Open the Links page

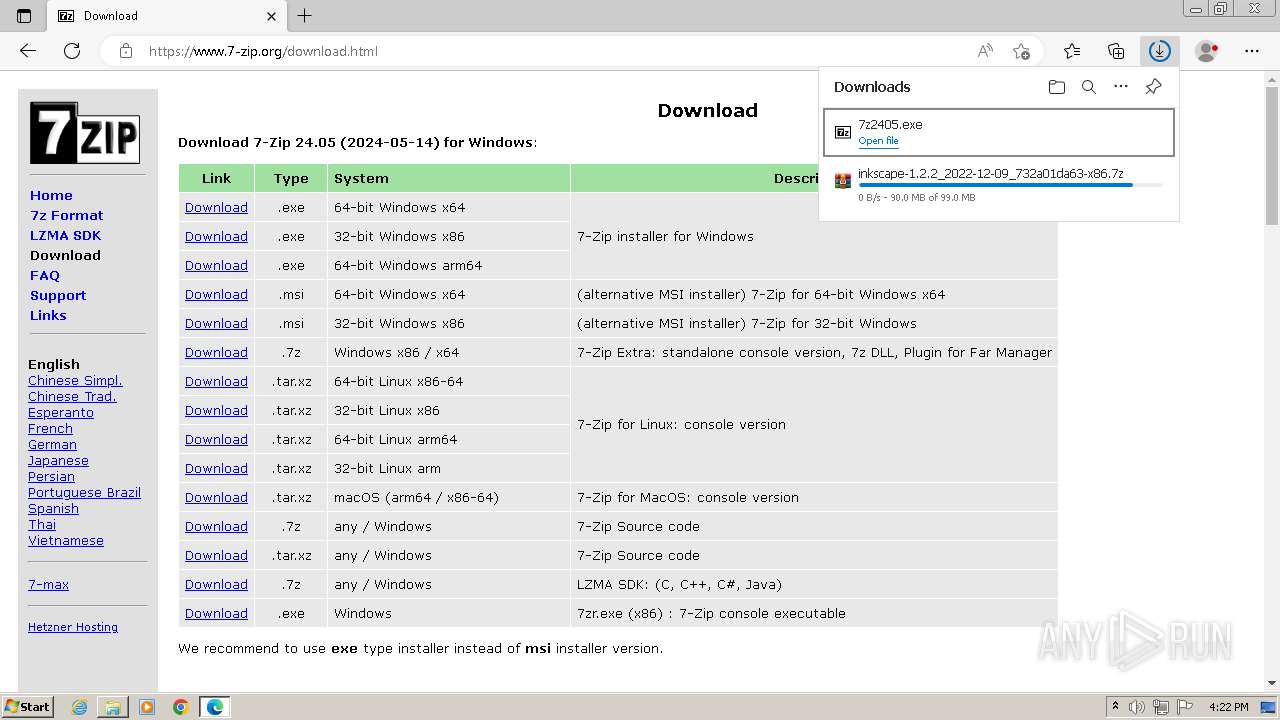pos(48,315)
